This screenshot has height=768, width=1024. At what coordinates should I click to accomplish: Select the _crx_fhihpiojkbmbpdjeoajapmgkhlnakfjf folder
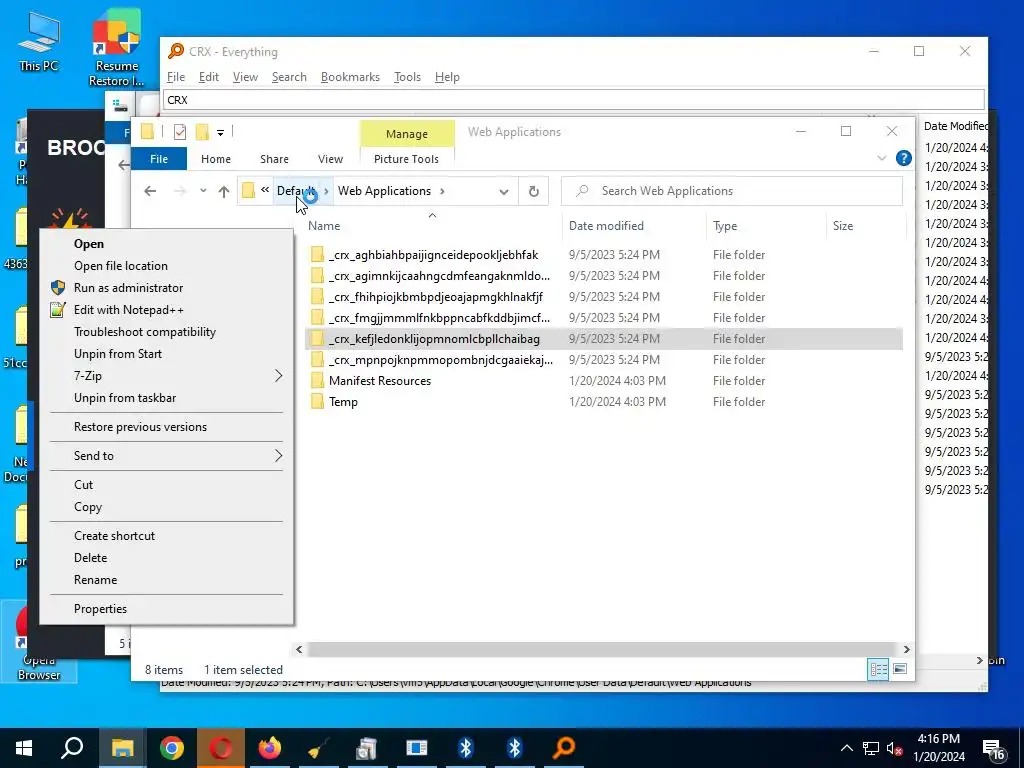[x=603, y=296]
